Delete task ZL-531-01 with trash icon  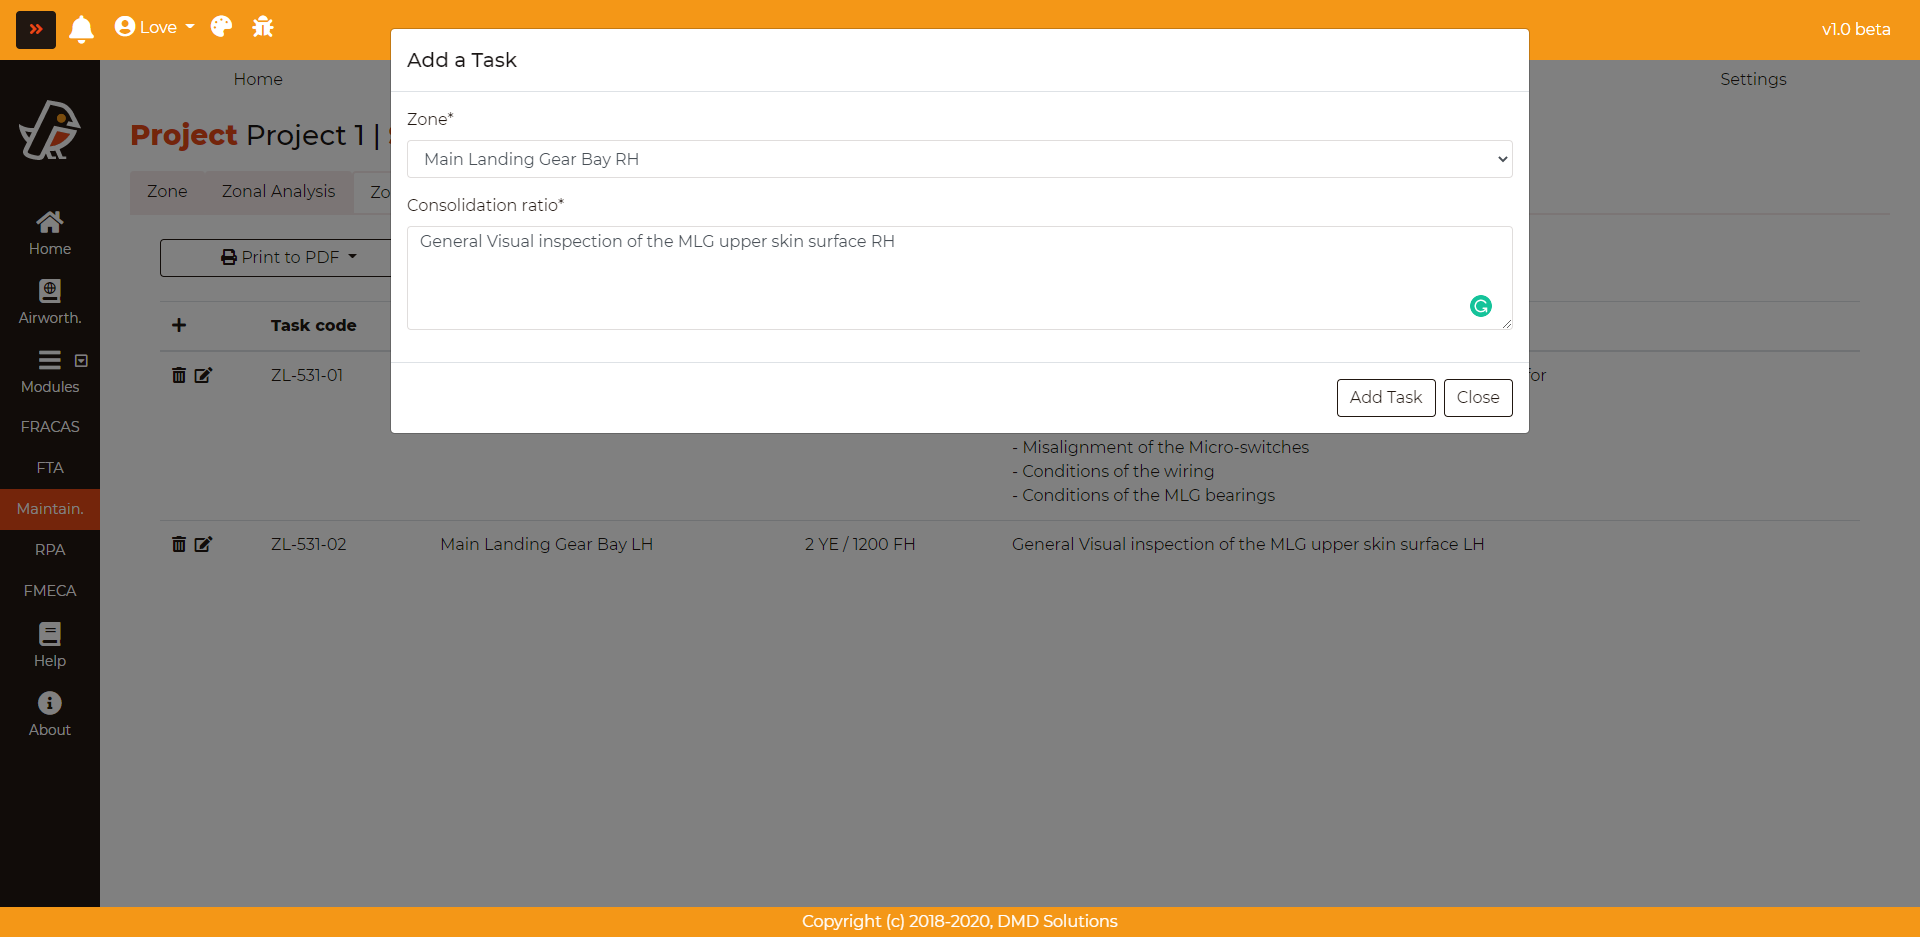coord(179,375)
